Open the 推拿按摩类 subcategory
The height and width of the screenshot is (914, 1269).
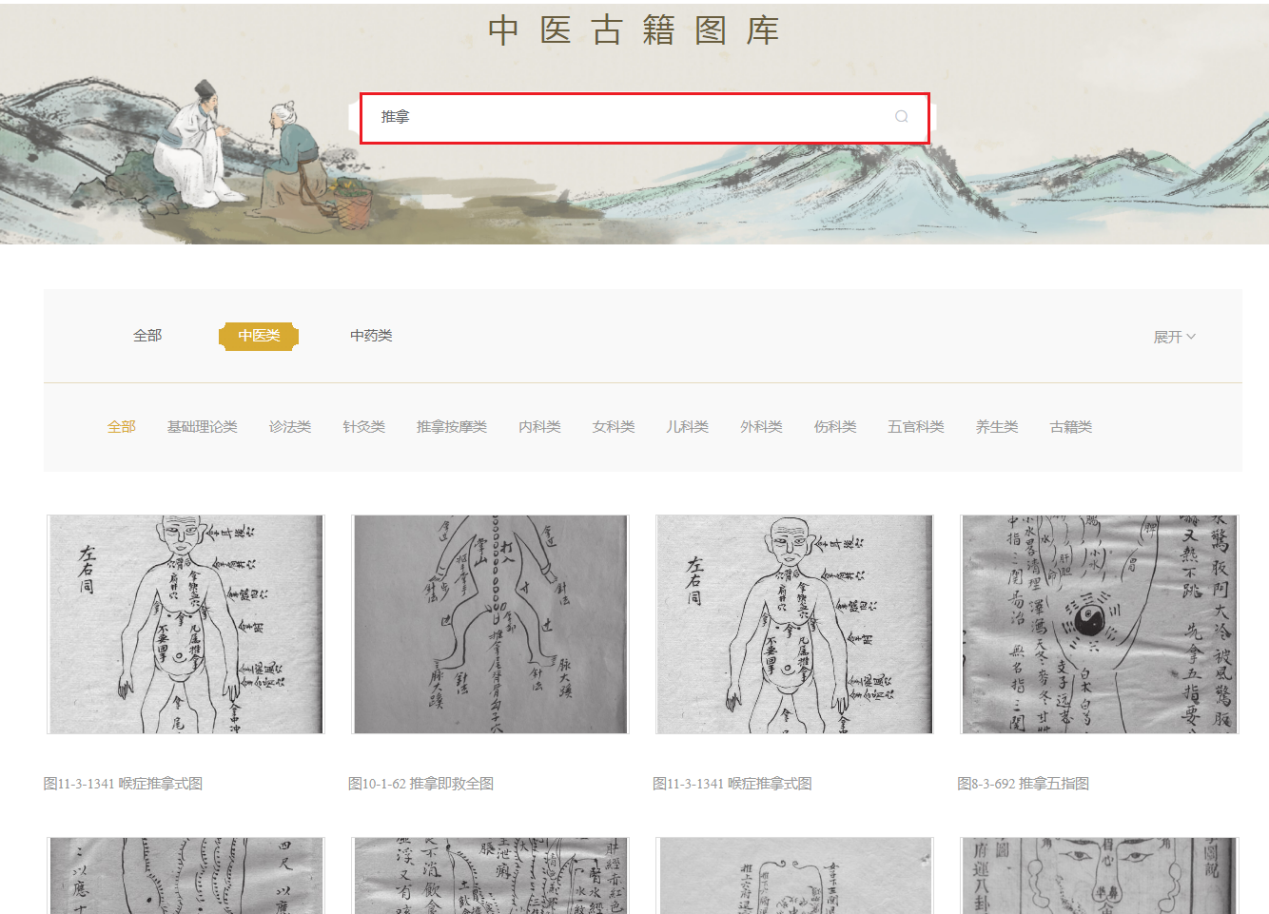pyautogui.click(x=452, y=427)
